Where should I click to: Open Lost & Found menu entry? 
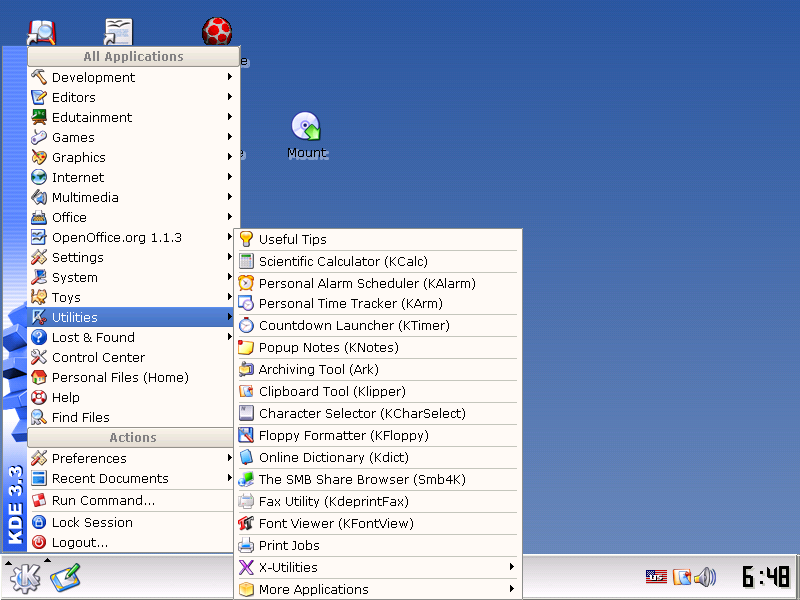[131, 337]
